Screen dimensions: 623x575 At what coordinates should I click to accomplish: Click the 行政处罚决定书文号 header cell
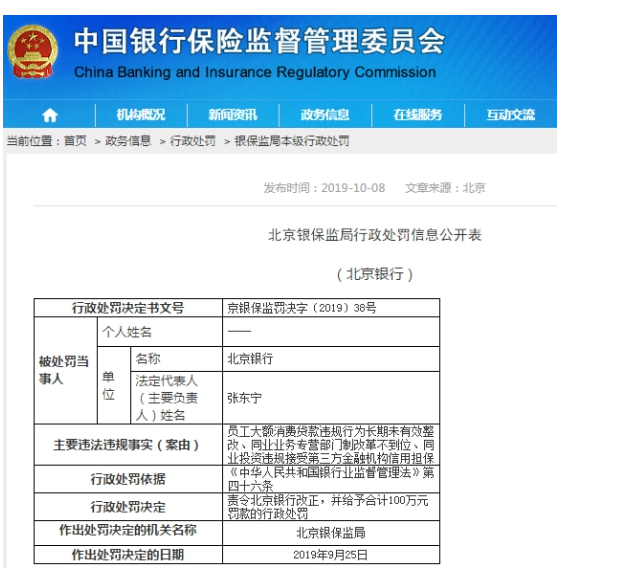point(128,308)
